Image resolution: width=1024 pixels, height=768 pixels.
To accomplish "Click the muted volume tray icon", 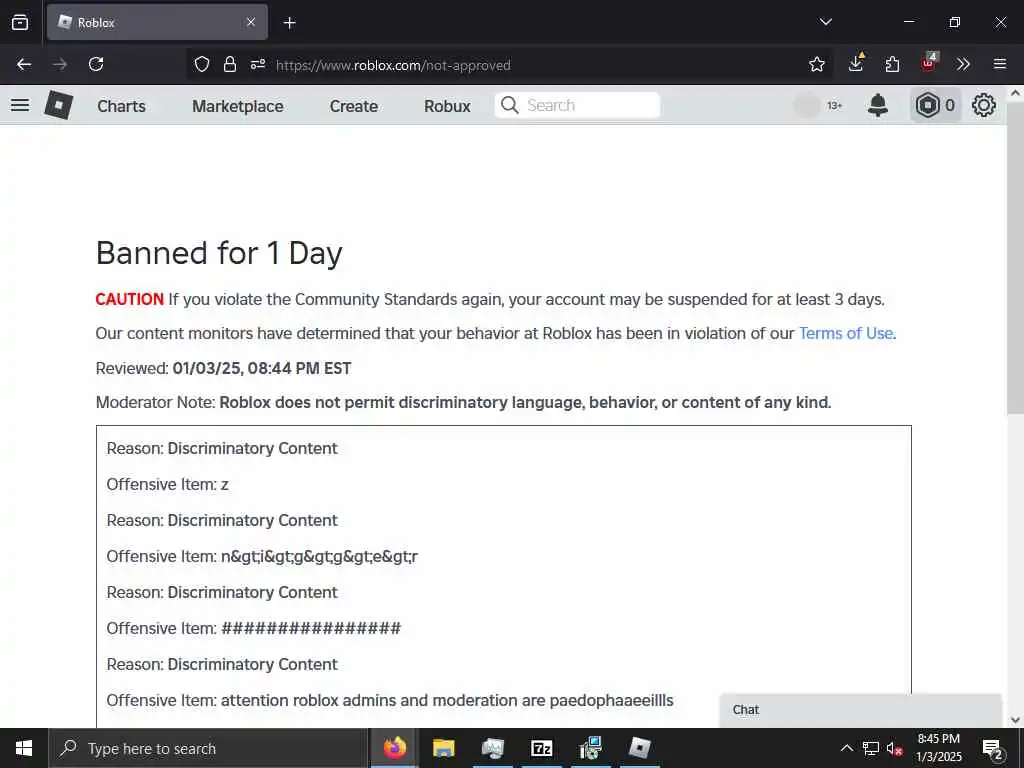I will (x=895, y=748).
